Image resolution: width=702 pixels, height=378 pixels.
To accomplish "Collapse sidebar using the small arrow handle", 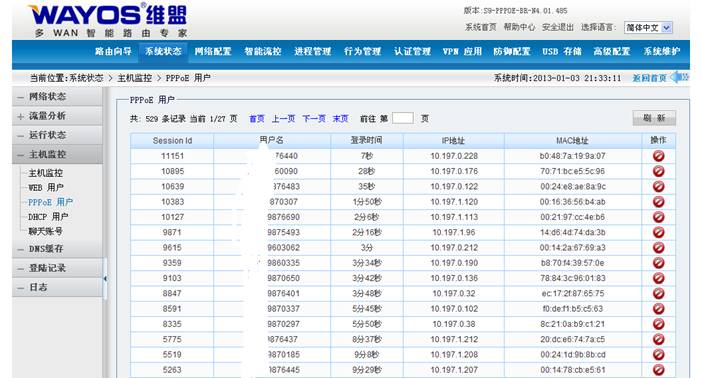I will (105, 279).
